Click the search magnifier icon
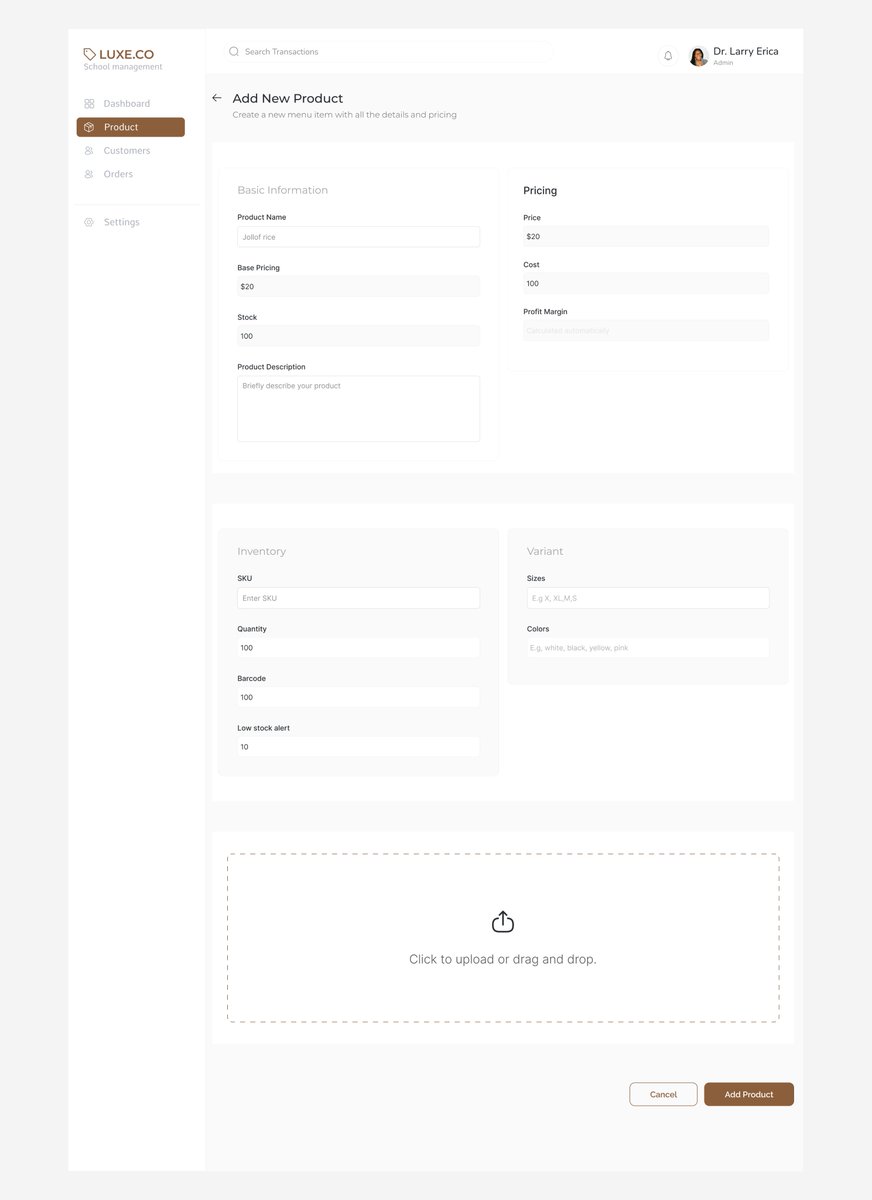Viewport: 872px width, 1200px height. 234,51
